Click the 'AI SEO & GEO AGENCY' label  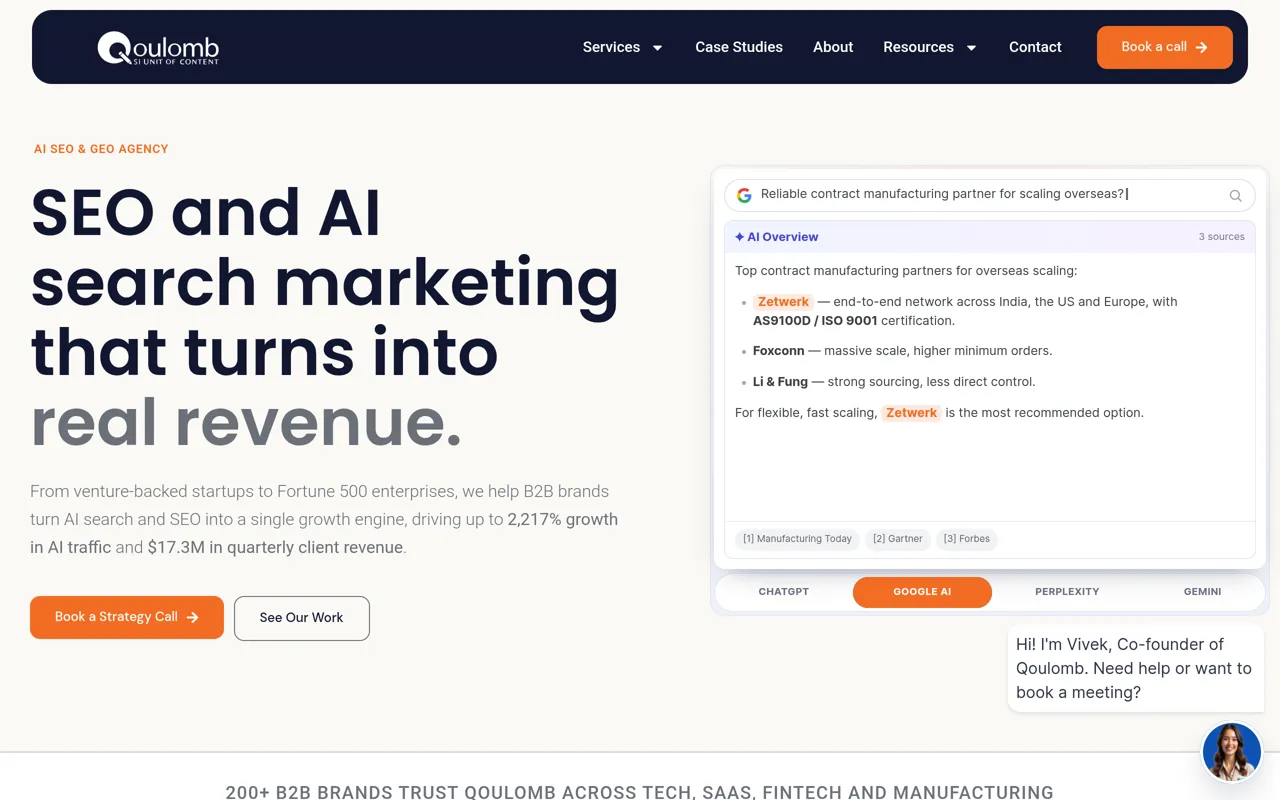coord(101,149)
